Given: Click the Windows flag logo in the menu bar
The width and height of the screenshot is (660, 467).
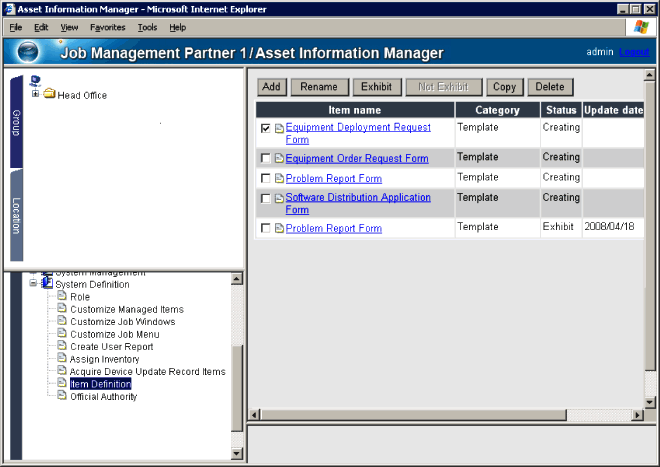Looking at the screenshot, I should 641,27.
